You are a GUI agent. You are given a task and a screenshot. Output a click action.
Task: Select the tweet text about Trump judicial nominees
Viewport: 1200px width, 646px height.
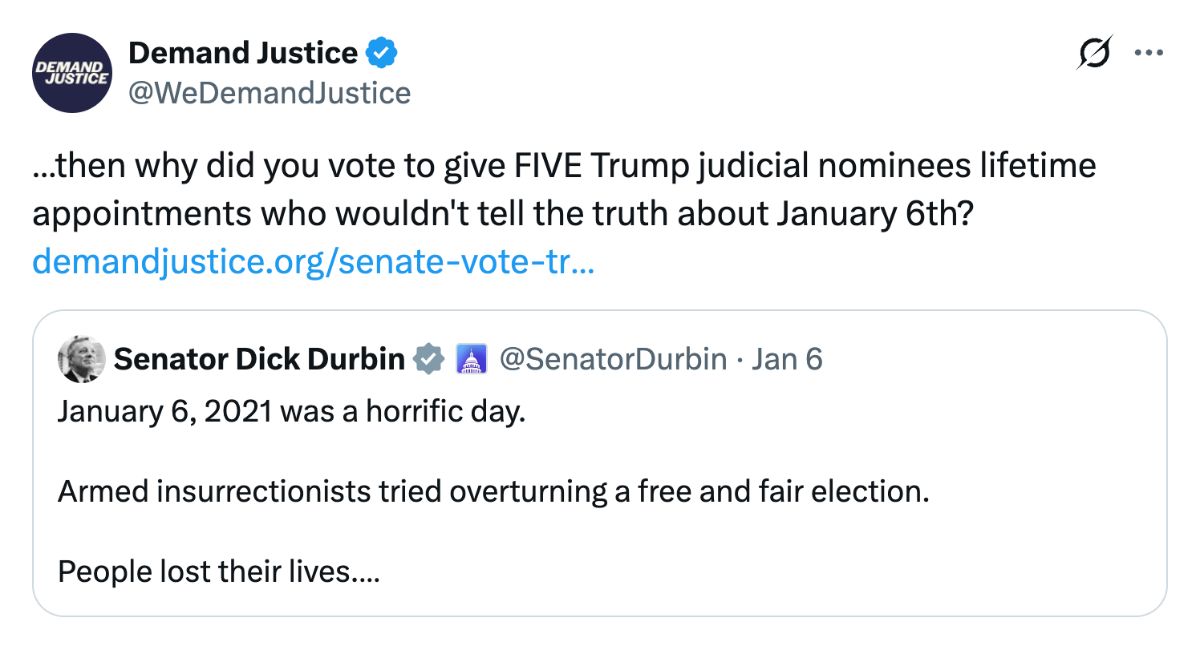560,188
